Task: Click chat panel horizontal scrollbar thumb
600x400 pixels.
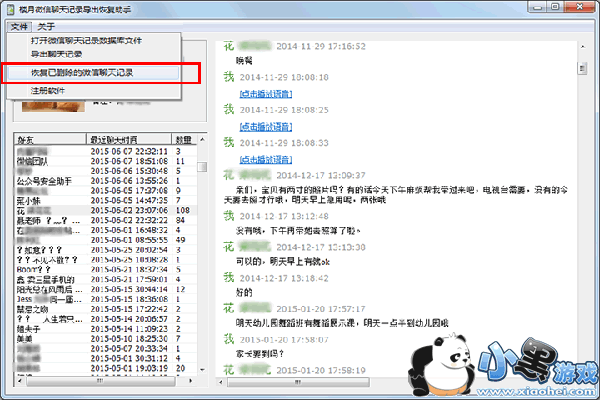Action: pos(298,382)
